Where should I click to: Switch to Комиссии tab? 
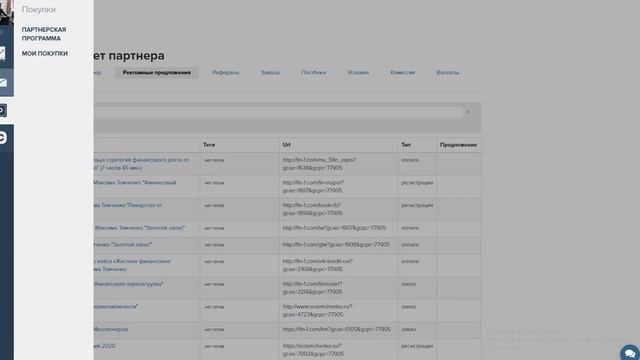[x=402, y=72]
